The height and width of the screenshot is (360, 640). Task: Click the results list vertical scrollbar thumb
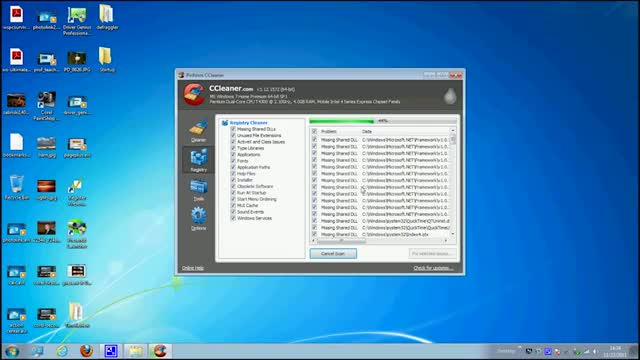coord(453,139)
